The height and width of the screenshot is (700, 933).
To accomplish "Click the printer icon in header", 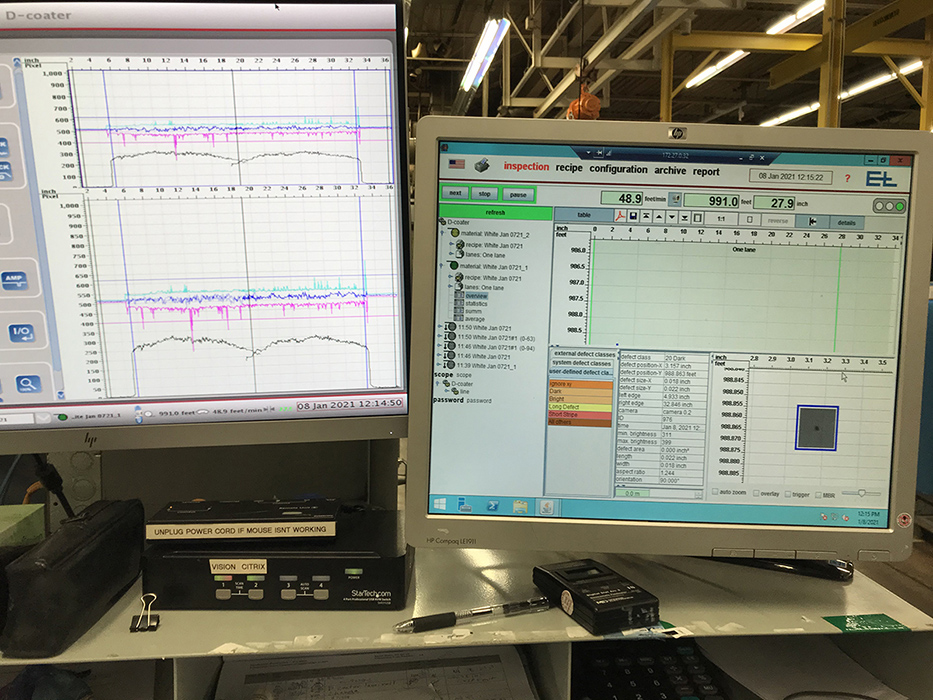I will [x=481, y=166].
